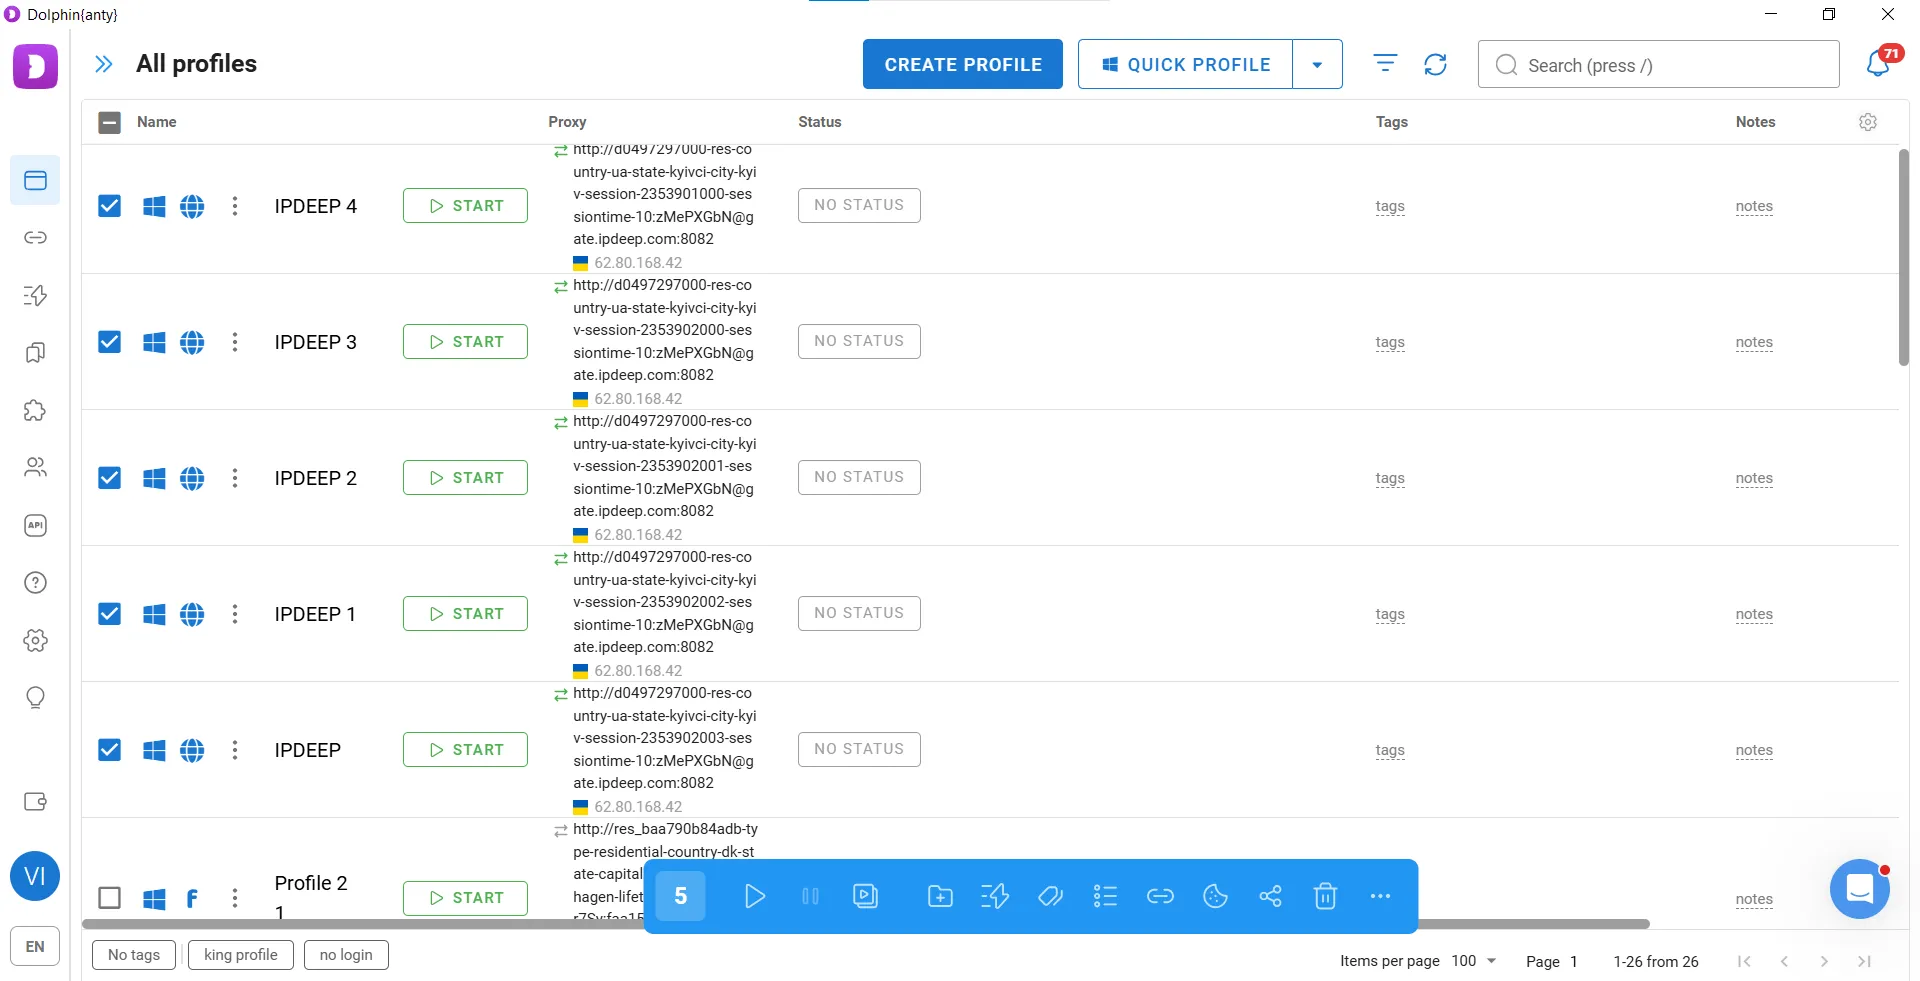
Task: Click the vertical scrollbar of the table
Action: point(1903,258)
